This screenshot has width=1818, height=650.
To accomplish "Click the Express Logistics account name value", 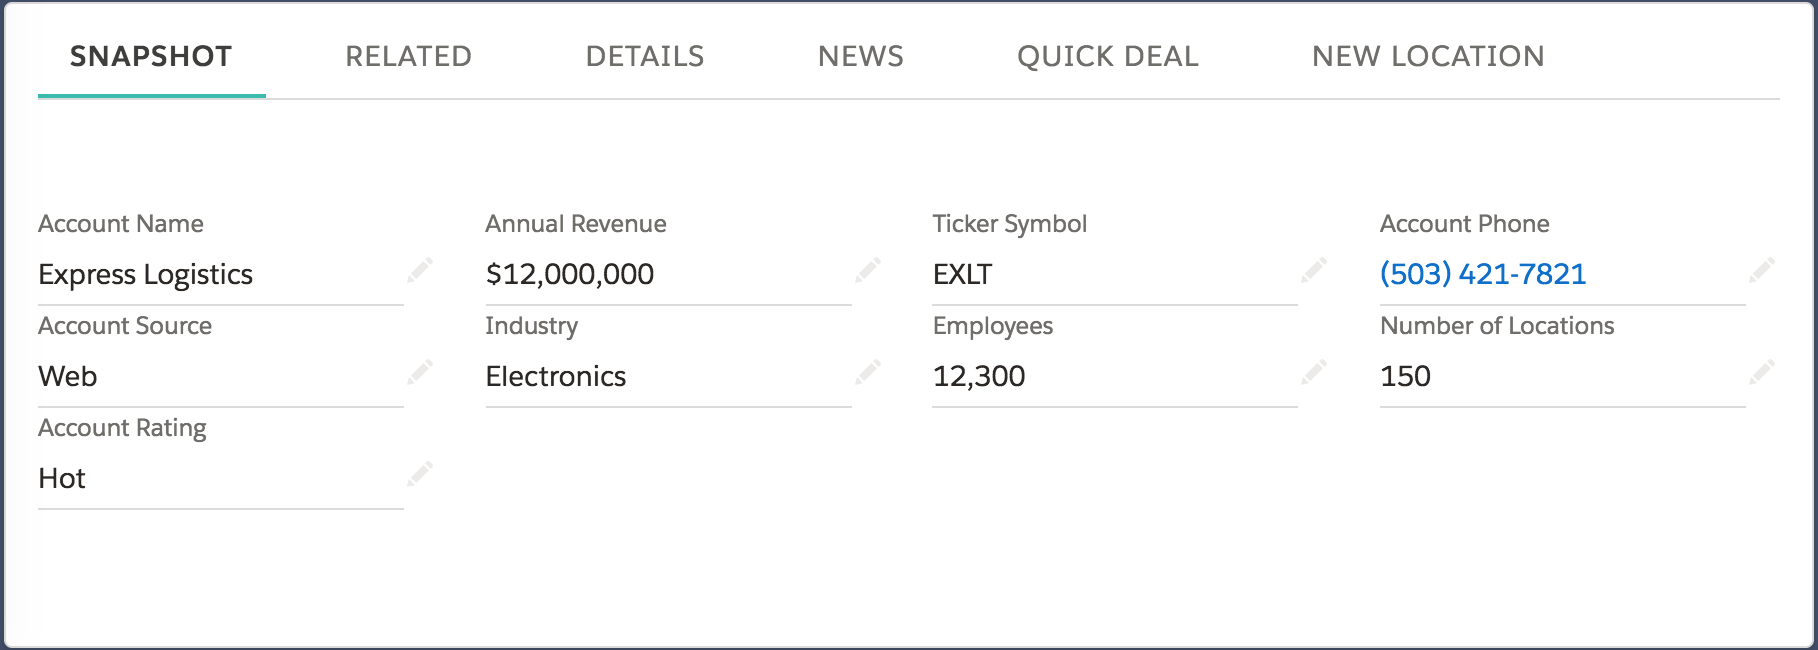I will pos(146,274).
